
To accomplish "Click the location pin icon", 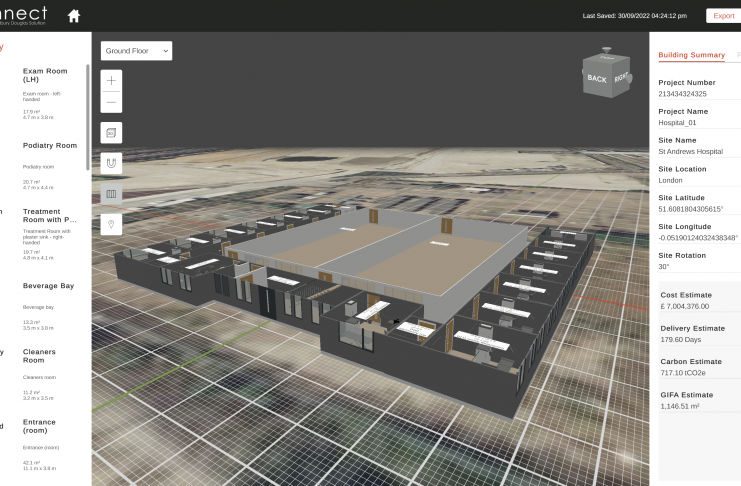I will click(111, 223).
